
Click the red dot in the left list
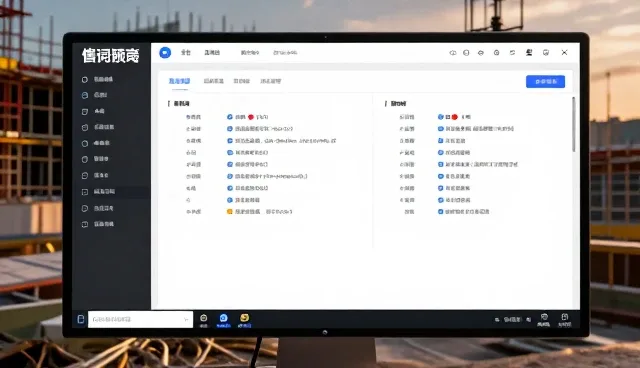(x=251, y=117)
